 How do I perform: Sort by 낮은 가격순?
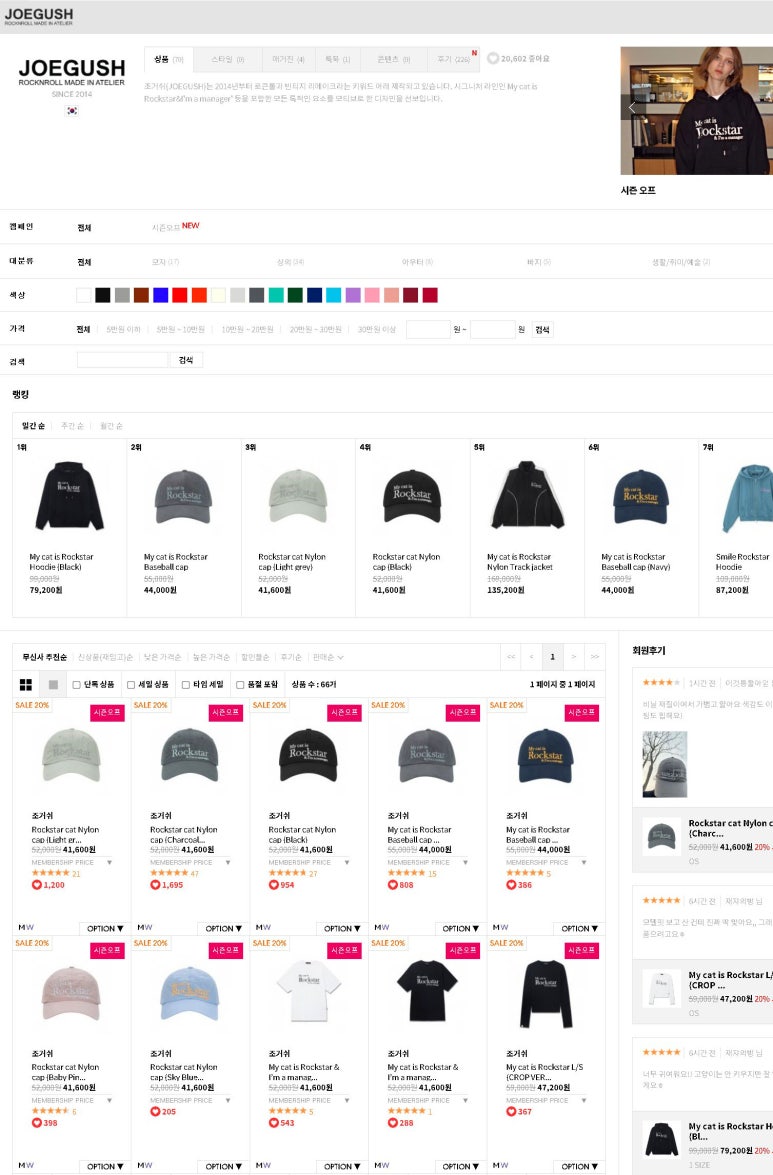click(x=163, y=657)
